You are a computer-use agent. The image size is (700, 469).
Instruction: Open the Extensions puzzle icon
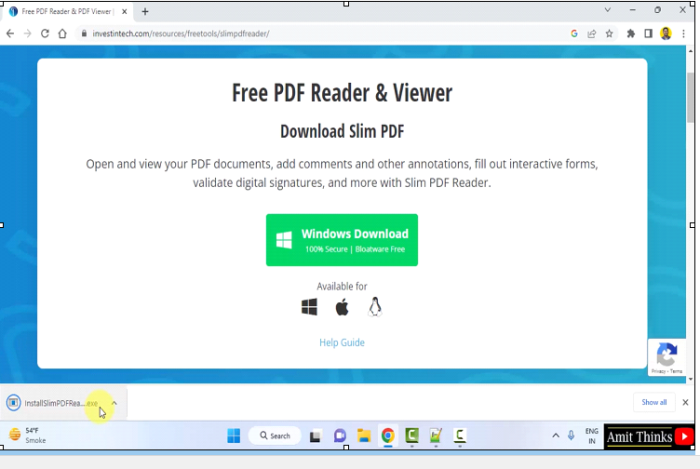(630, 33)
